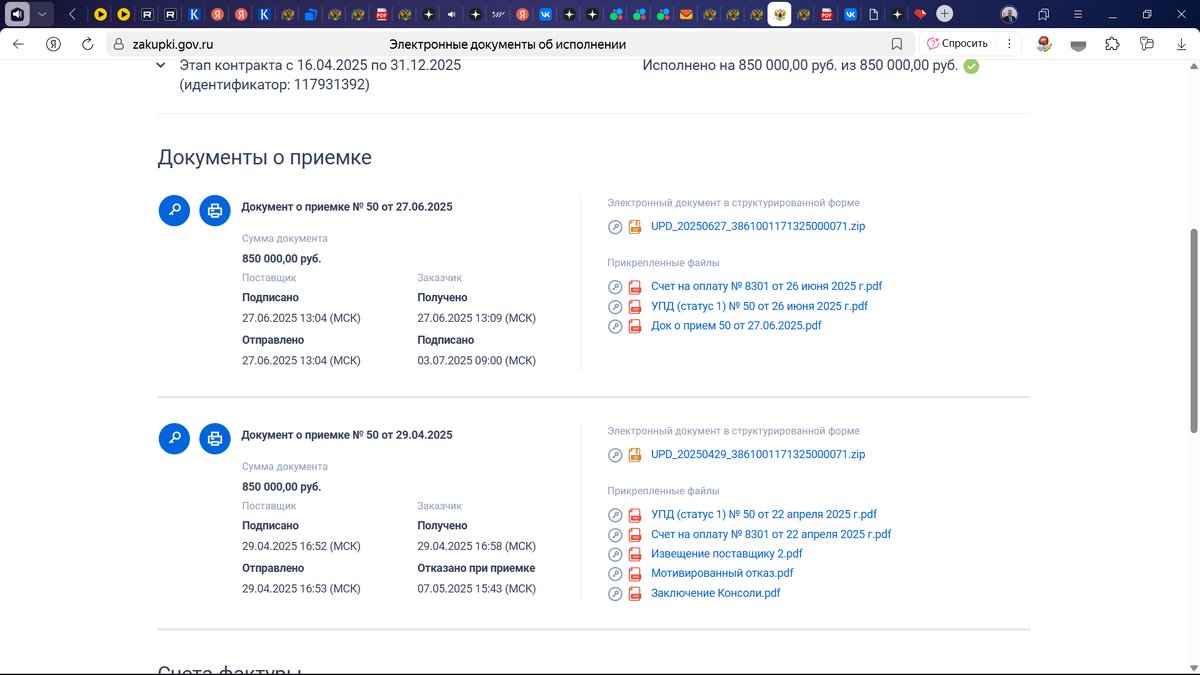Click the Спросить assistant button
The image size is (1200, 675).
pos(957,44)
